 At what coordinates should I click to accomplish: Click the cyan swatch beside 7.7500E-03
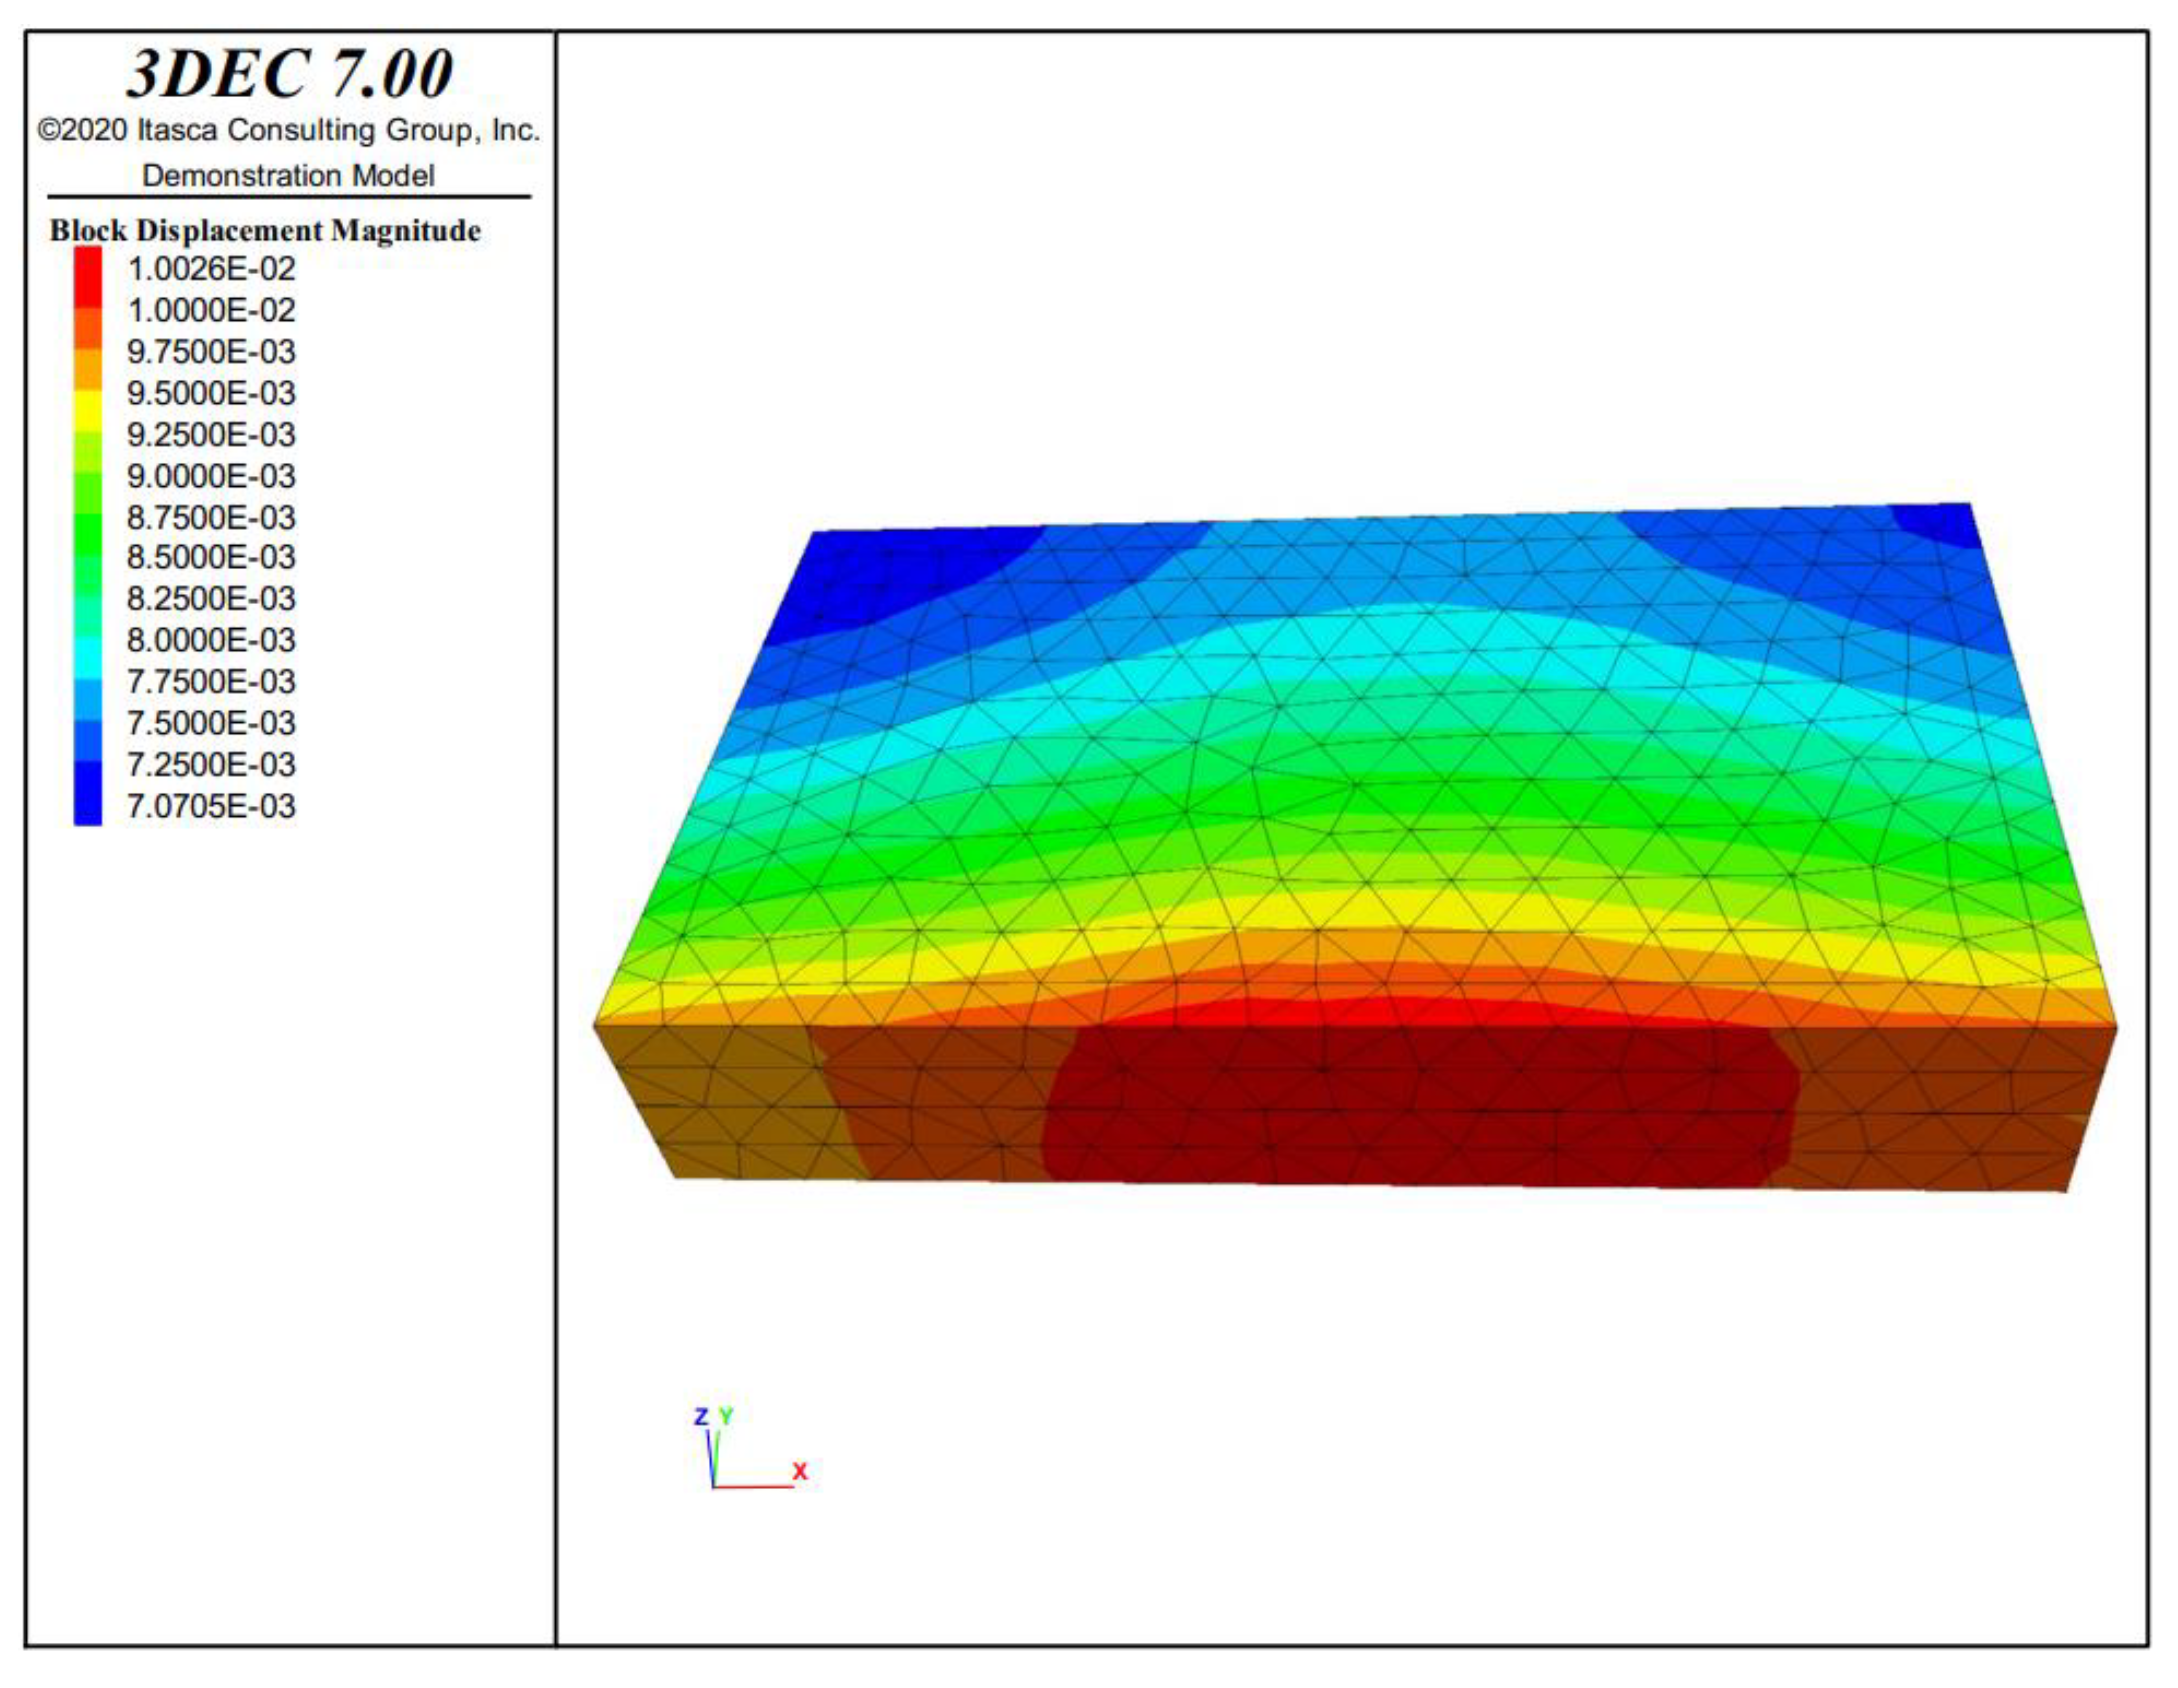tap(88, 660)
